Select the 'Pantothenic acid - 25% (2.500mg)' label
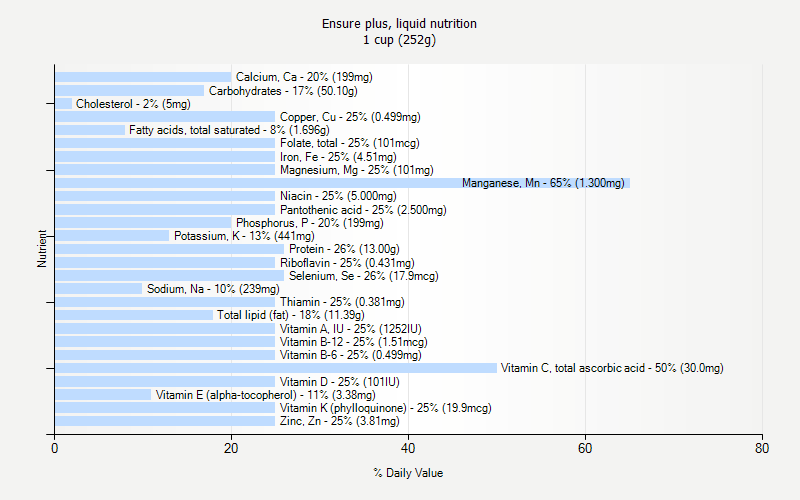This screenshot has width=800, height=500. [x=363, y=210]
